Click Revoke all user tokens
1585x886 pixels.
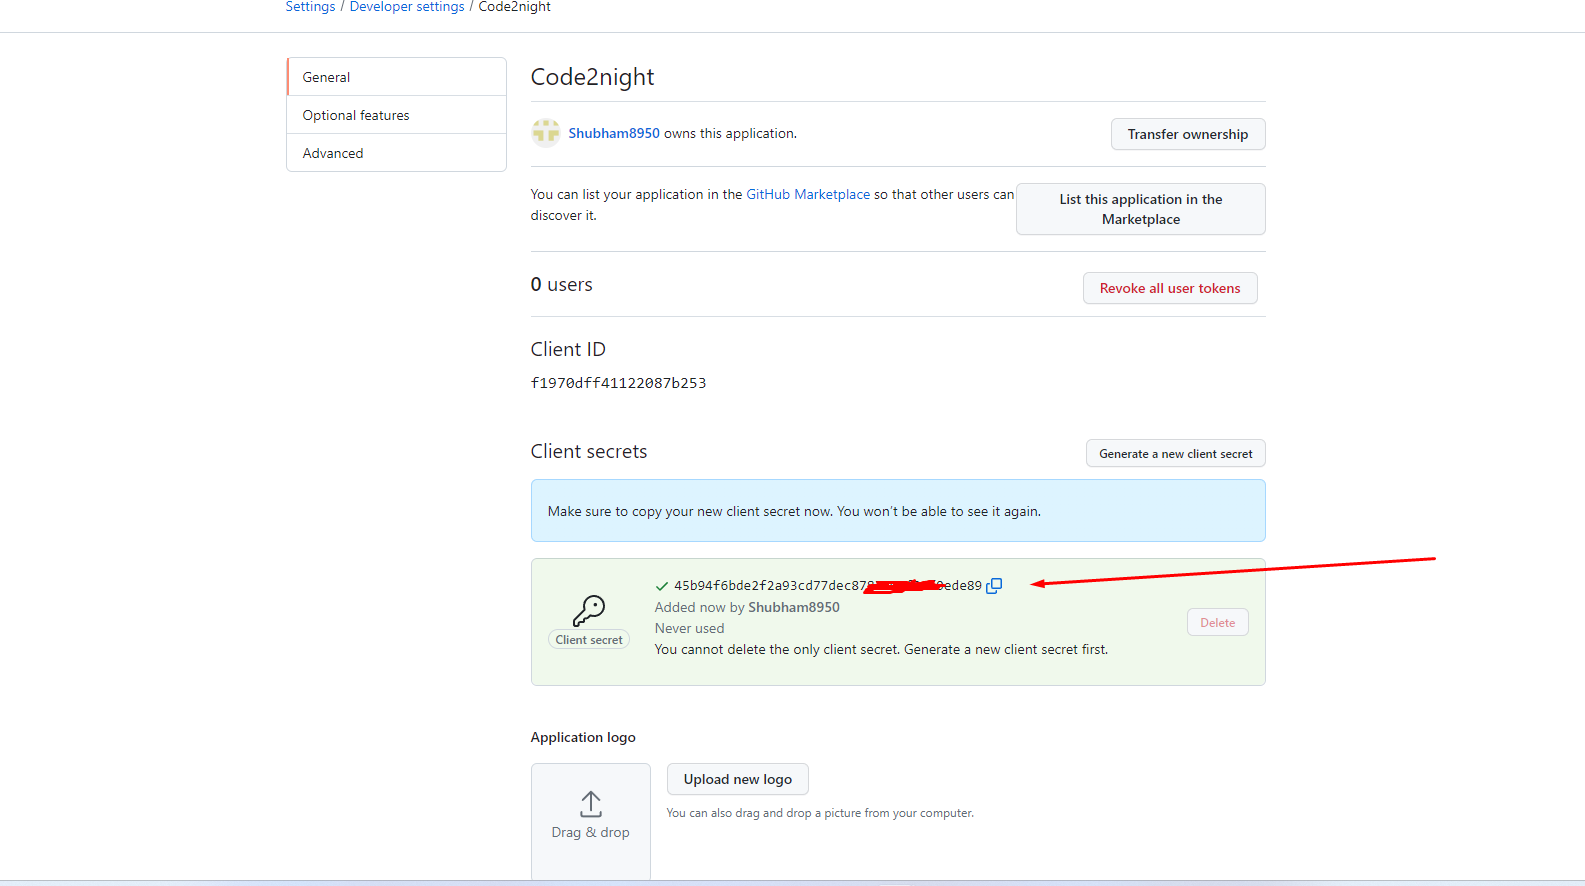coord(1170,288)
